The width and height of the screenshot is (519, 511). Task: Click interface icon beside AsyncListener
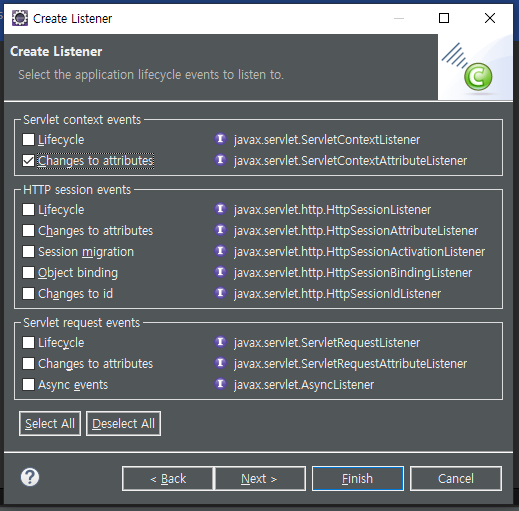220,384
